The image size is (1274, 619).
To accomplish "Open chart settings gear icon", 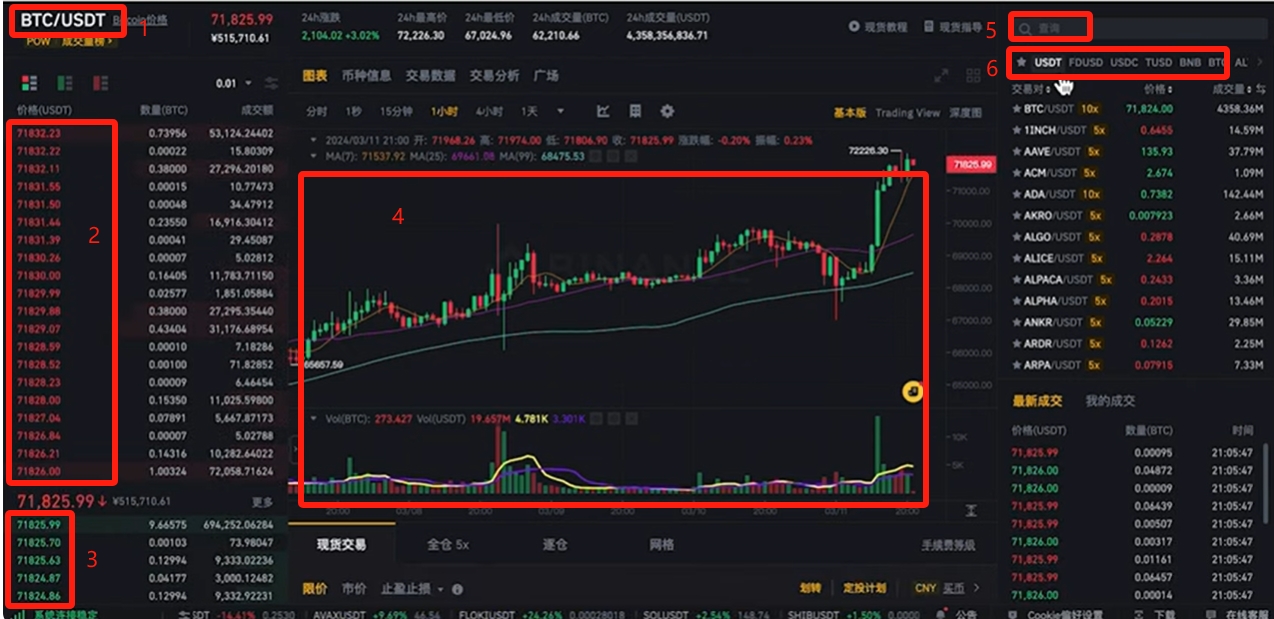I will (667, 111).
